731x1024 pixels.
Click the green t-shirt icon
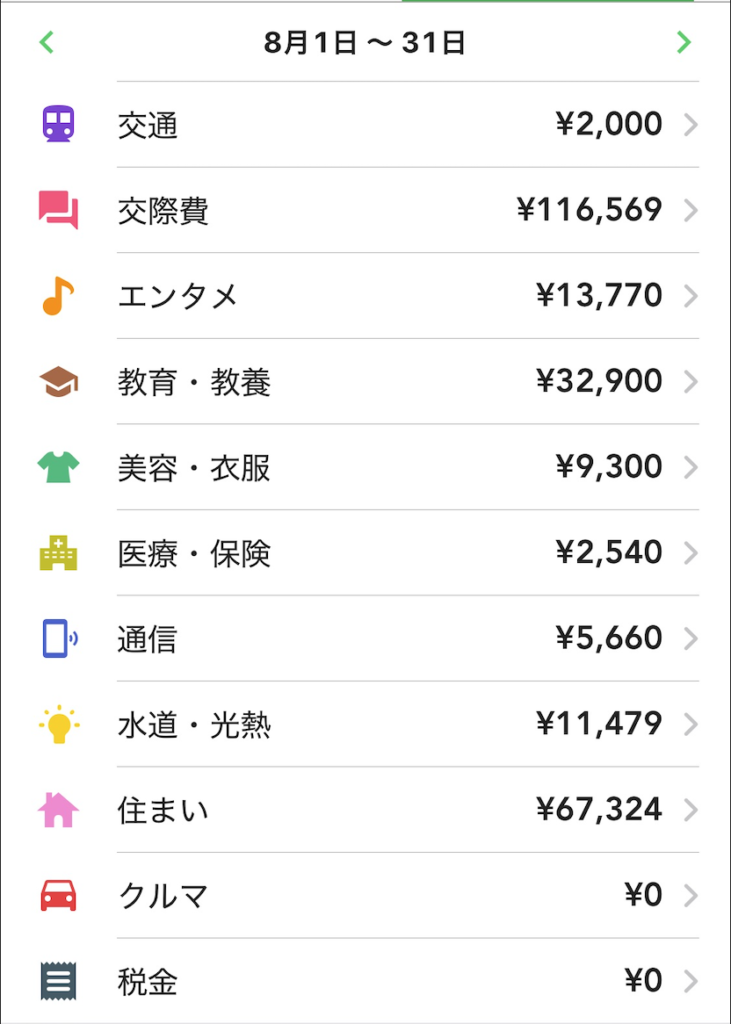58,467
